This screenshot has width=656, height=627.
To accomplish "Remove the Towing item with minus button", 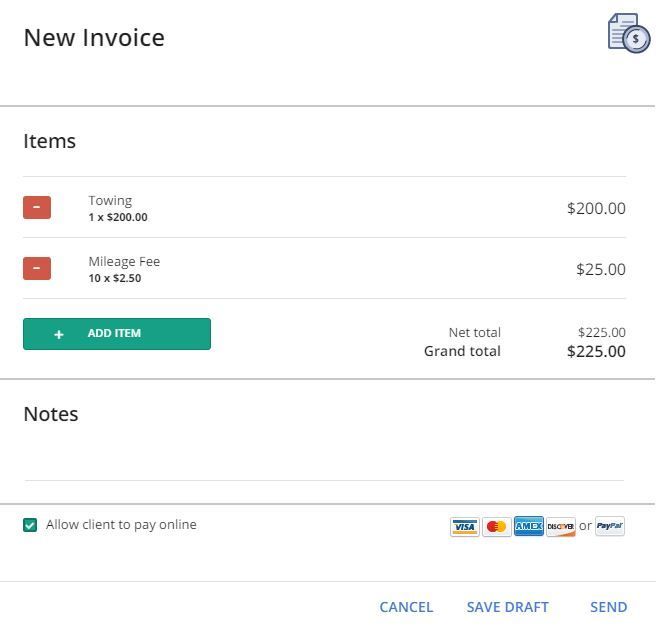I will (37, 207).
